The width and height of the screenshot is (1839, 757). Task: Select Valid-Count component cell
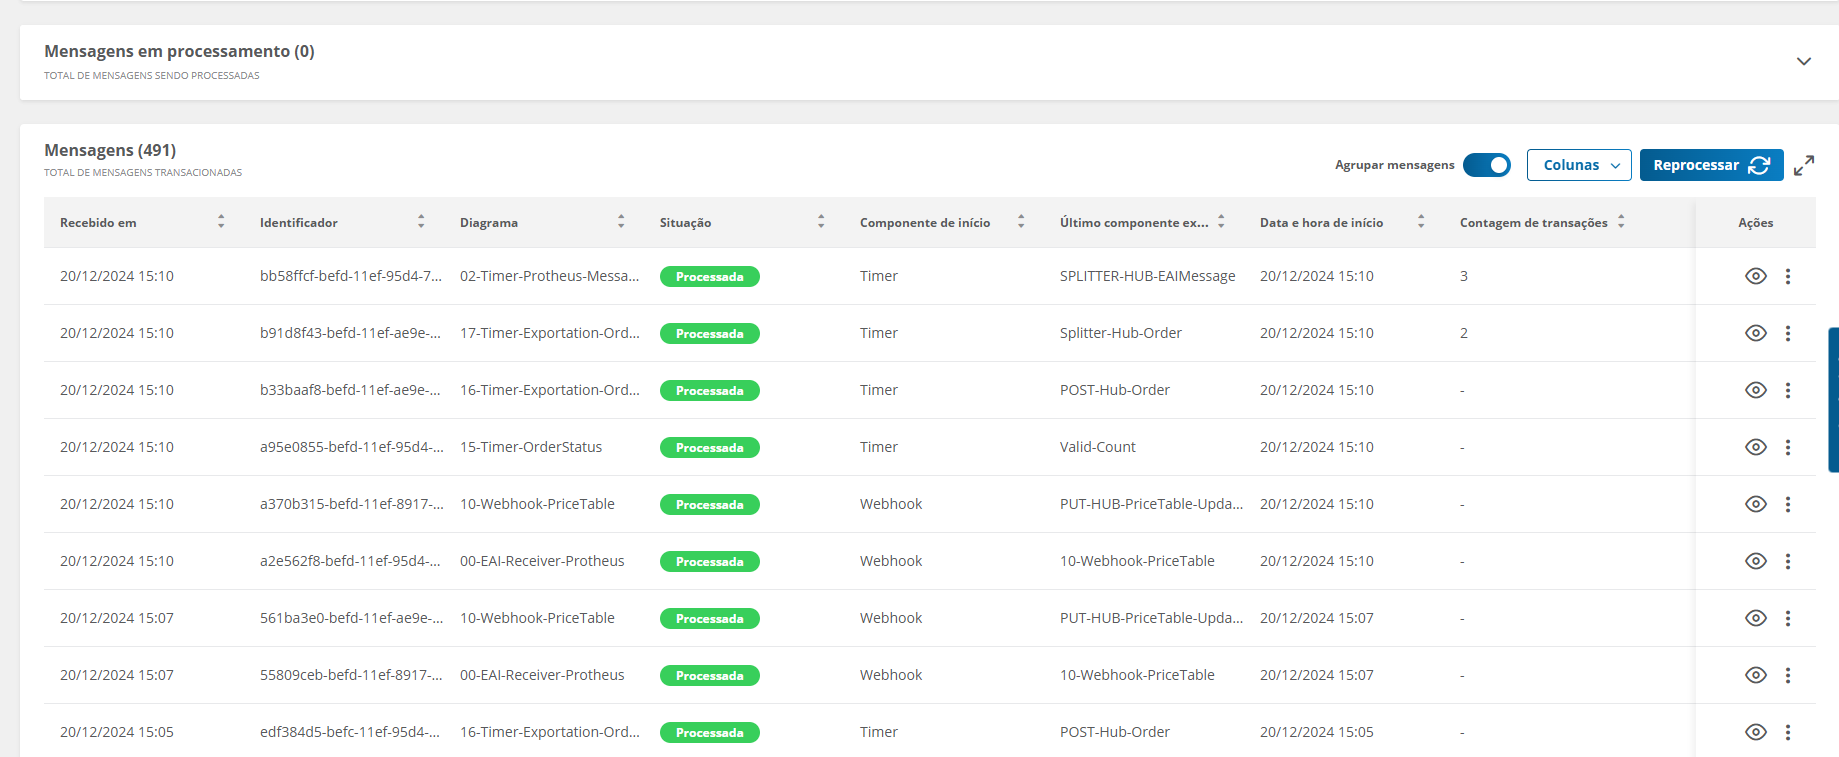pyautogui.click(x=1098, y=447)
